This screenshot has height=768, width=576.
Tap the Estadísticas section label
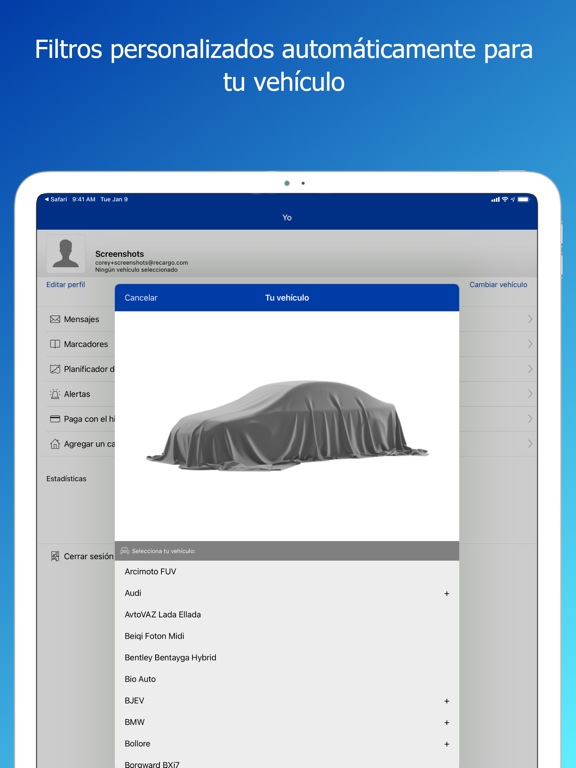pyautogui.click(x=66, y=479)
